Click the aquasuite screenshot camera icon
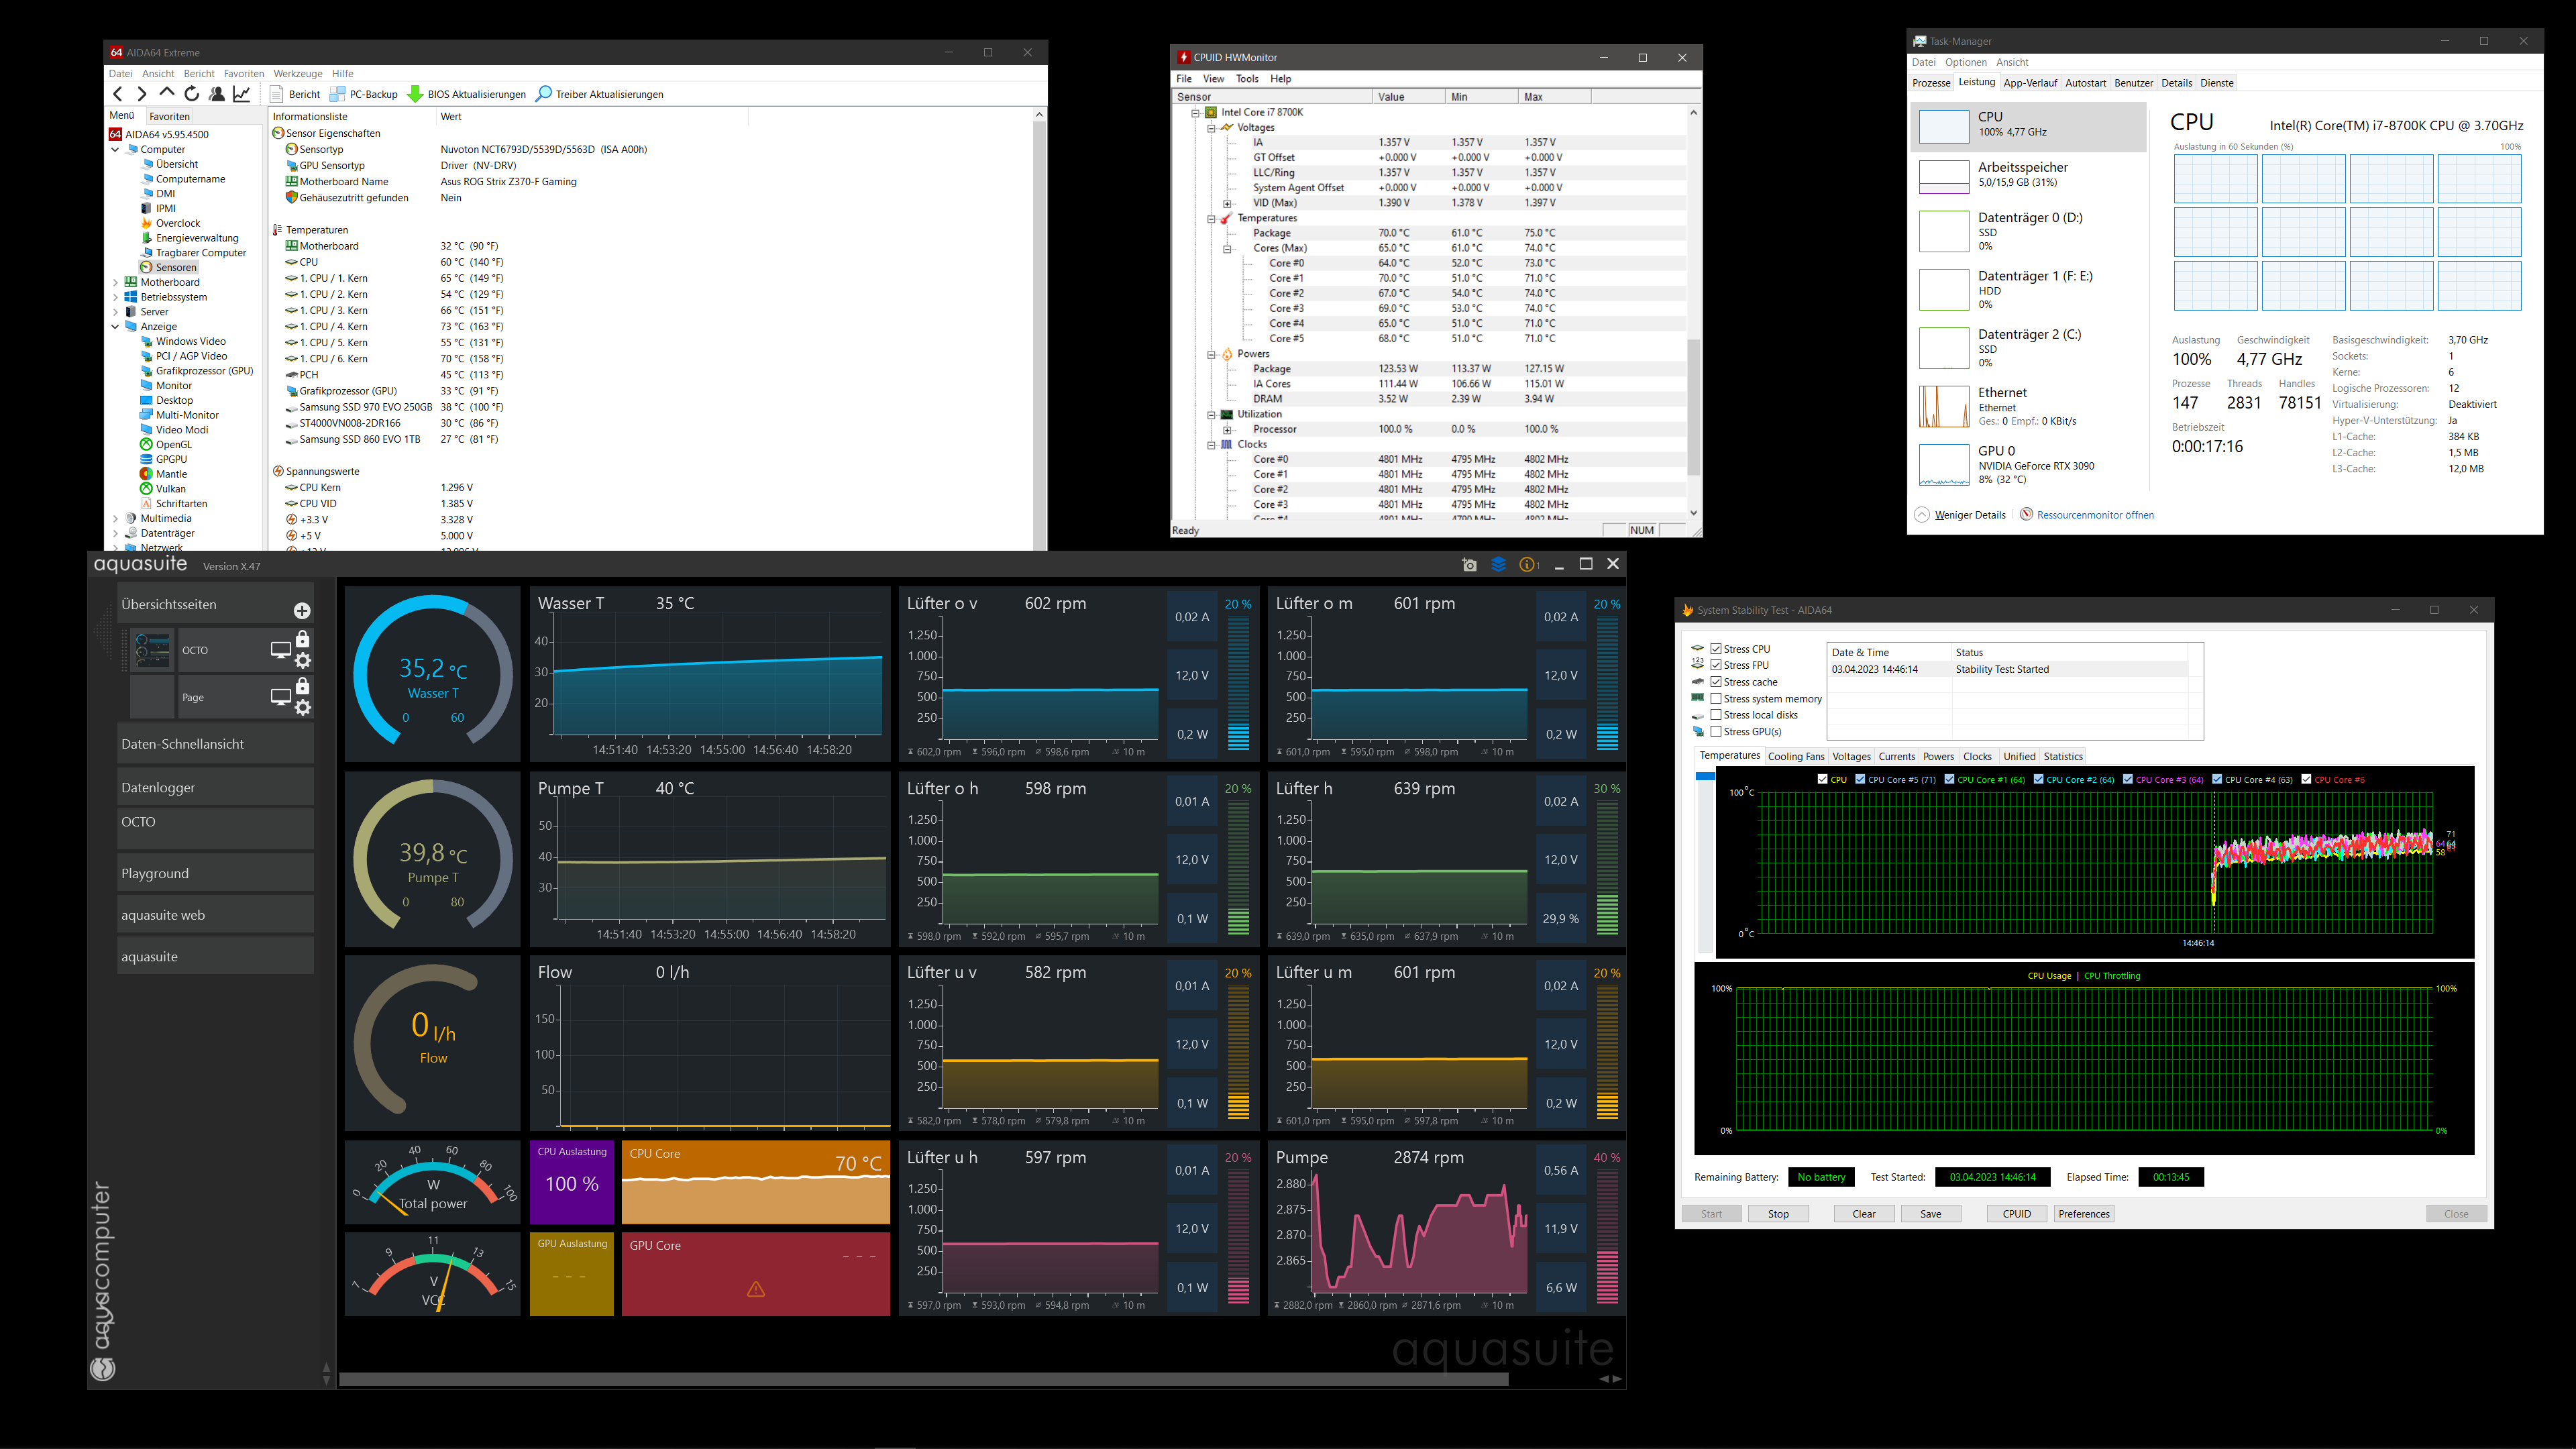Screen dimensions: 2576x1449 [x=1469, y=565]
